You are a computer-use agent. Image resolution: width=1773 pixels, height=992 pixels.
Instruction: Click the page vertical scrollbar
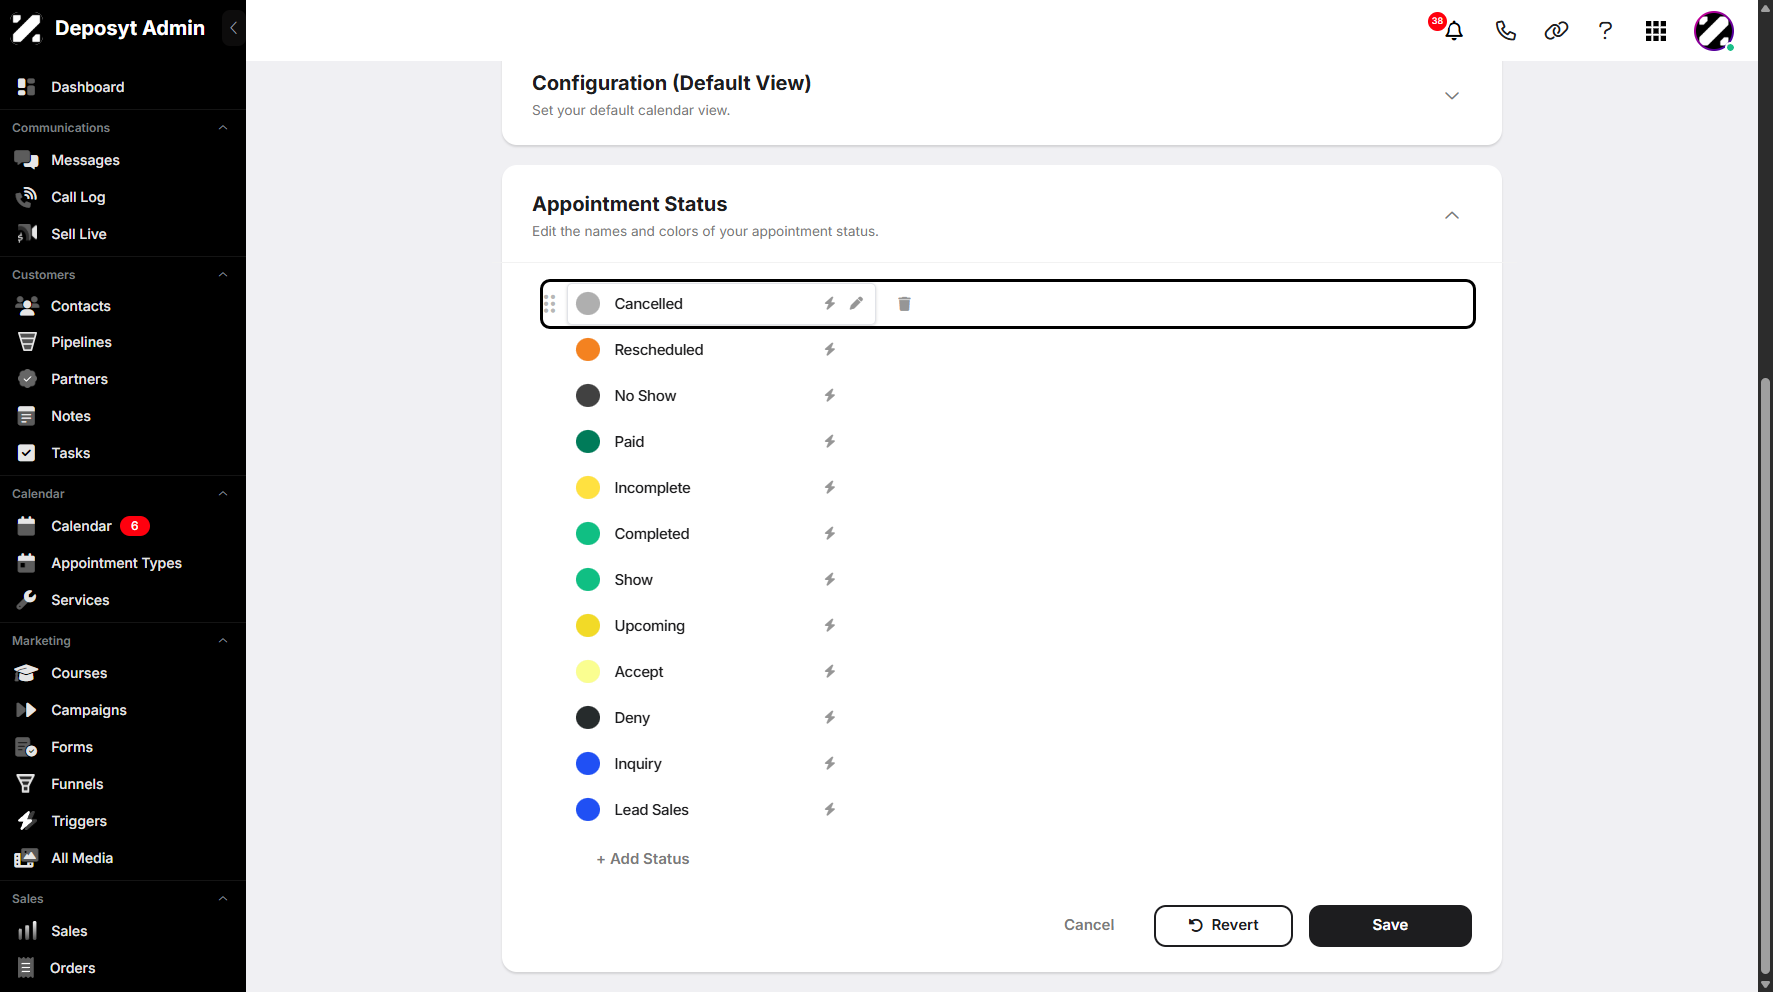pyautogui.click(x=1765, y=675)
